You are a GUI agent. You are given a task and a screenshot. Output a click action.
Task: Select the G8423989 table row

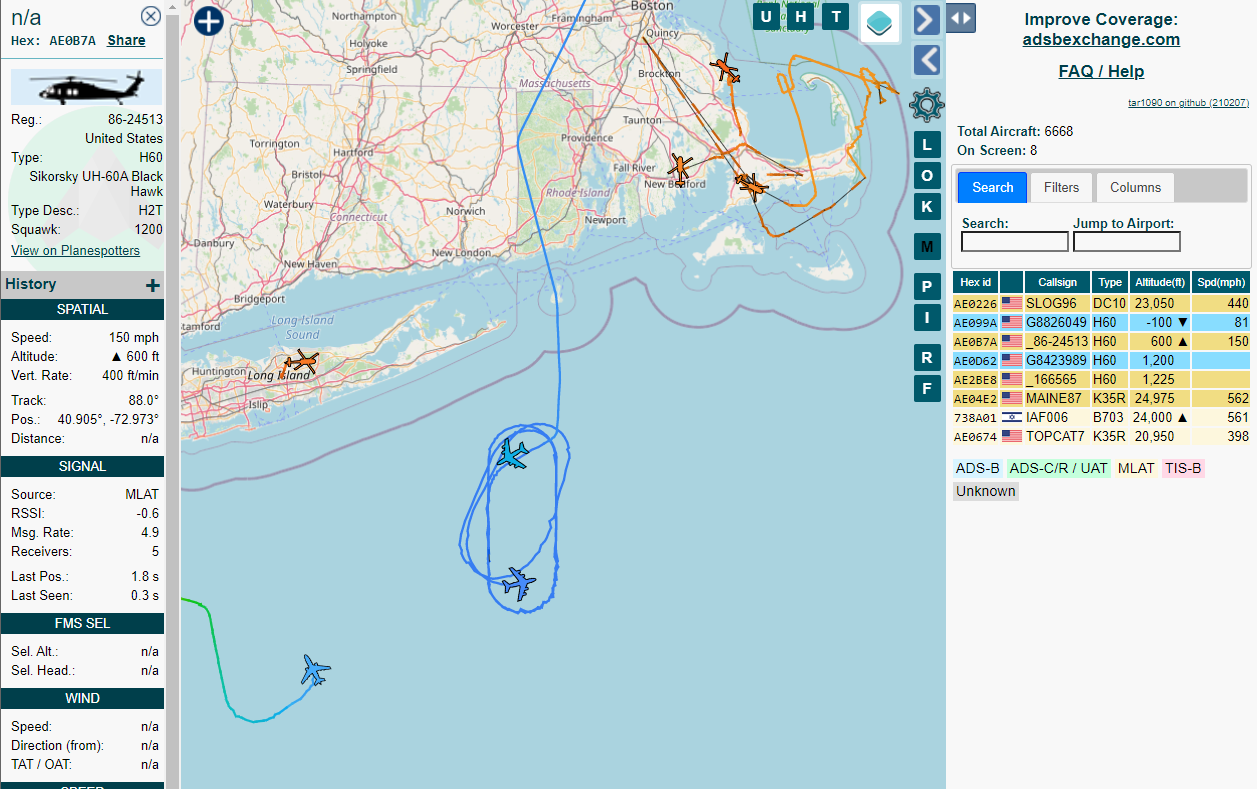pos(1101,360)
